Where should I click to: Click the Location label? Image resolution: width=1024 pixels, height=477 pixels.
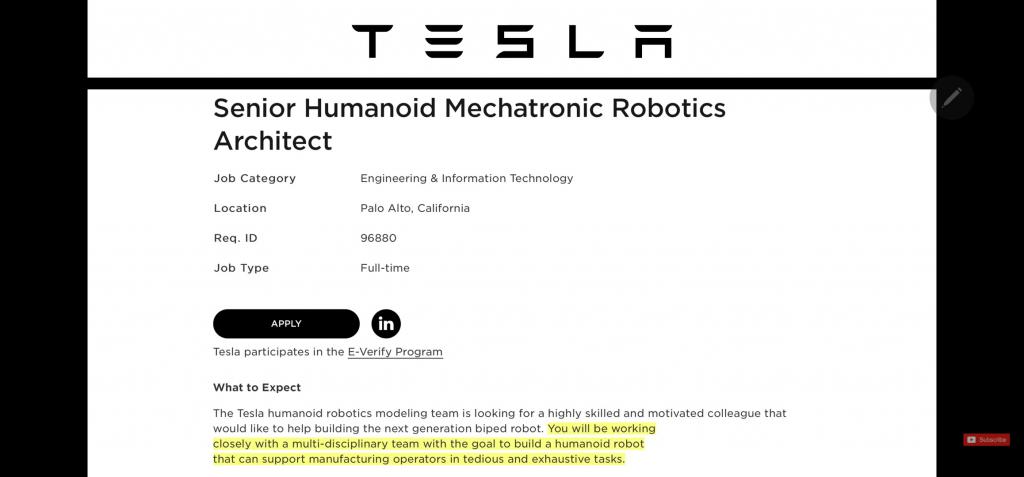240,208
